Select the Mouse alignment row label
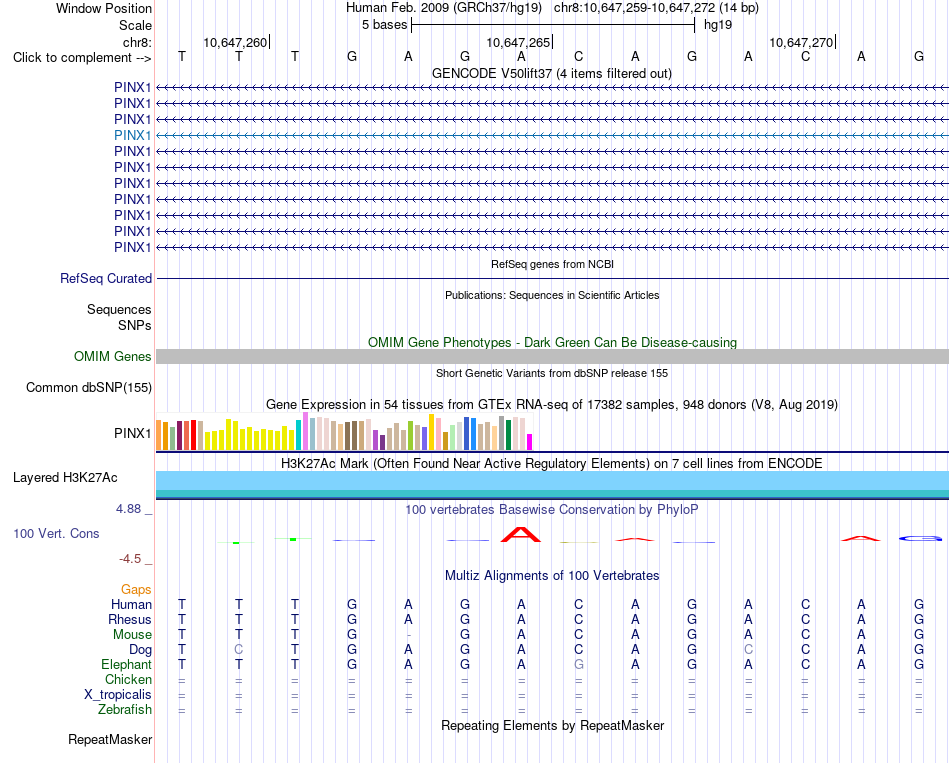 coord(132,635)
